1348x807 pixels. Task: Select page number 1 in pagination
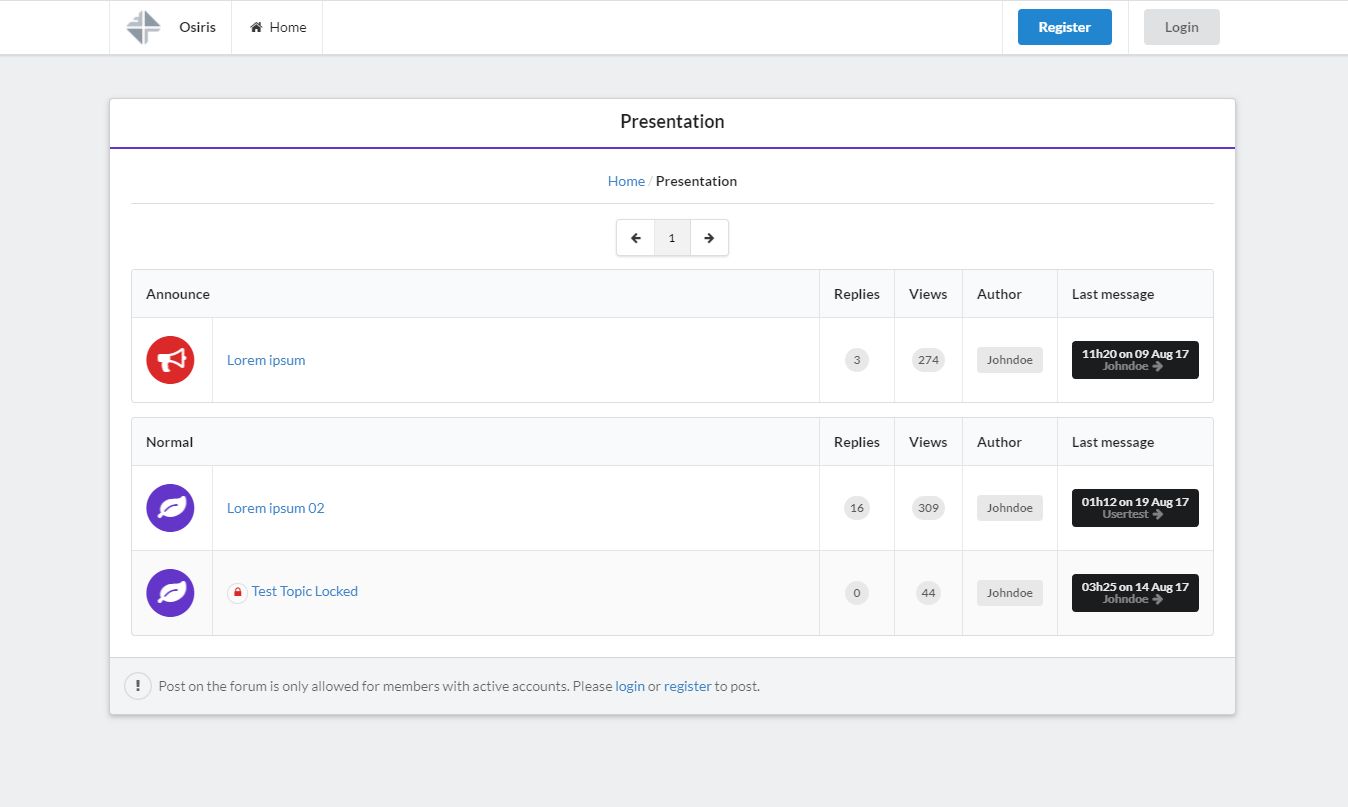click(x=672, y=238)
